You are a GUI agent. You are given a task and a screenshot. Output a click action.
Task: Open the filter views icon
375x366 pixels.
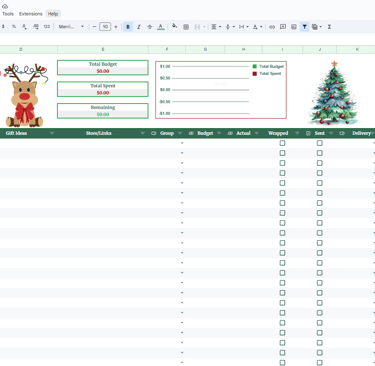[x=316, y=27]
